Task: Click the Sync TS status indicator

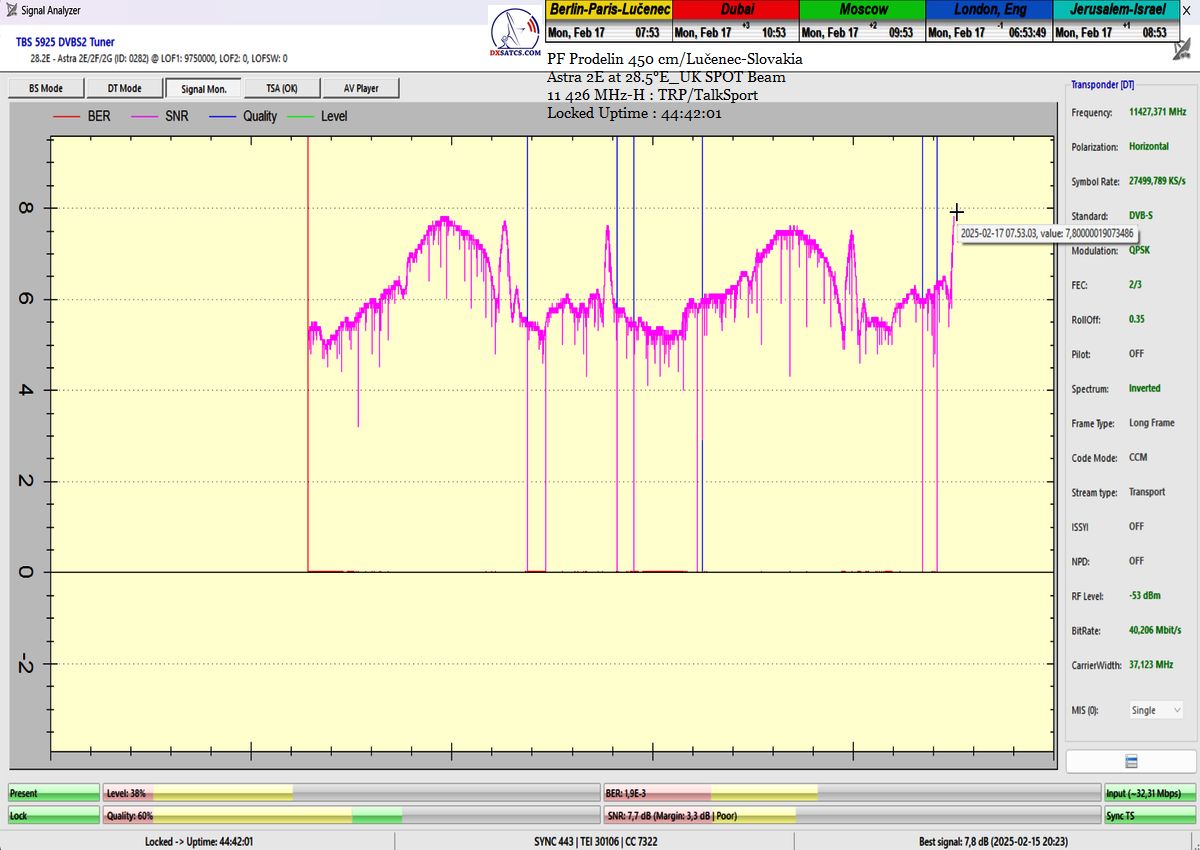Action: click(1150, 816)
